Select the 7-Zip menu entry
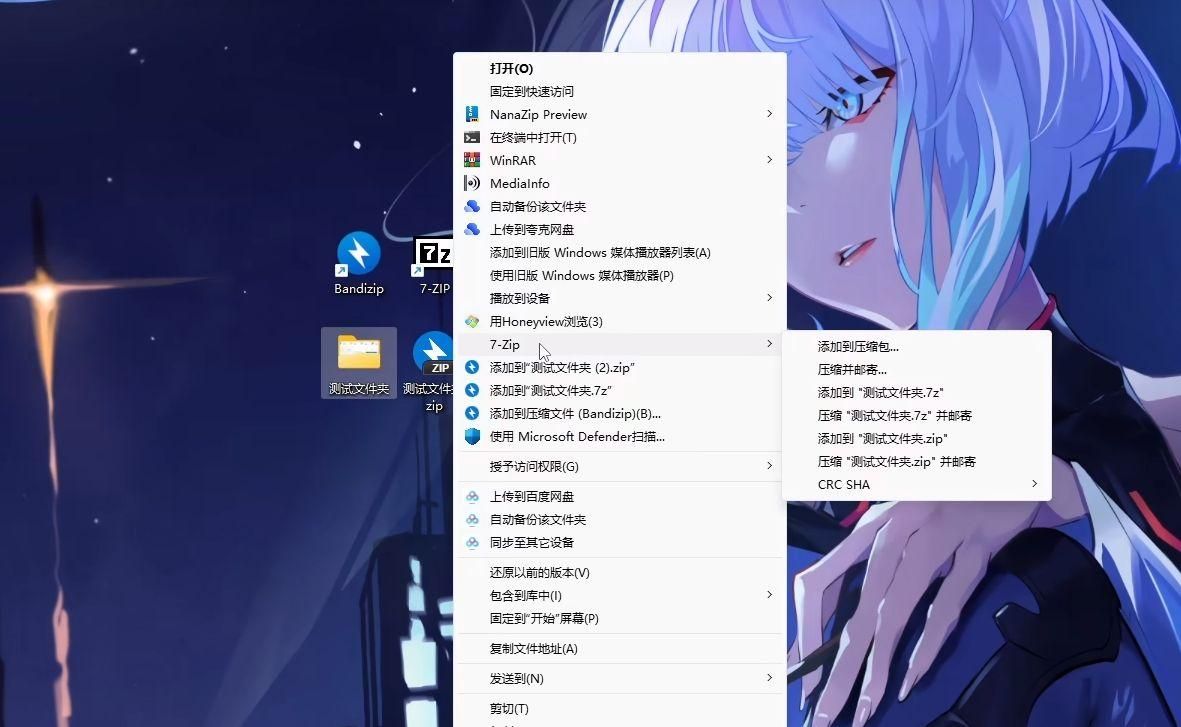The width and height of the screenshot is (1181, 727). coord(620,344)
